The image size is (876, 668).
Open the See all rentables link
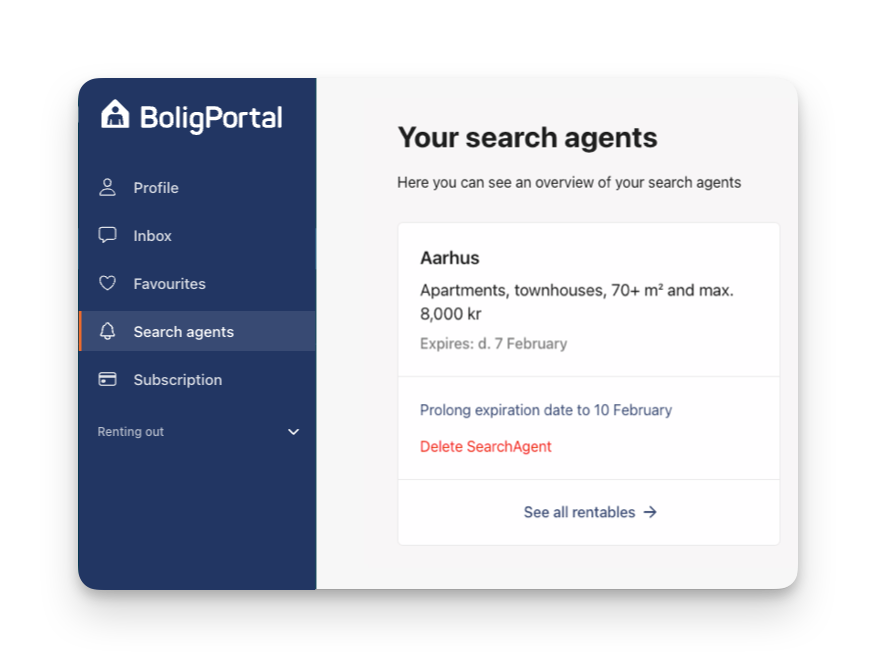(589, 512)
